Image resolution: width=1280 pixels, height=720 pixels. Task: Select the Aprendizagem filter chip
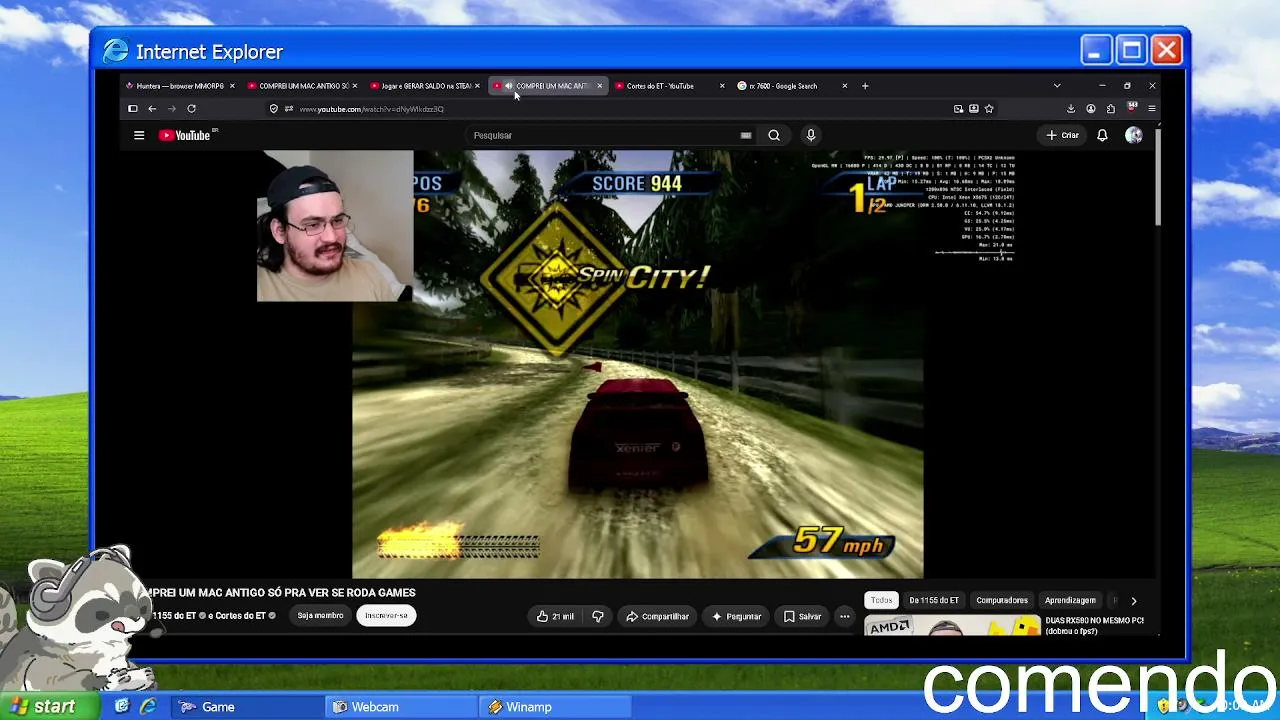pyautogui.click(x=1070, y=600)
